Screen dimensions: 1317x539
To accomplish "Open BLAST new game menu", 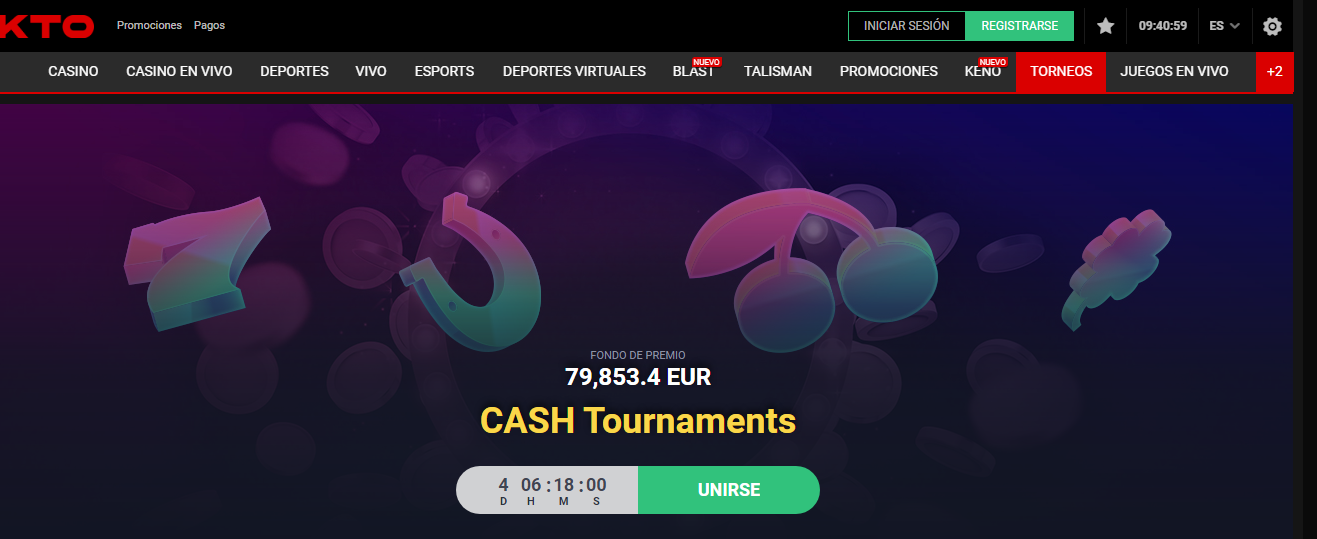I will [x=693, y=72].
